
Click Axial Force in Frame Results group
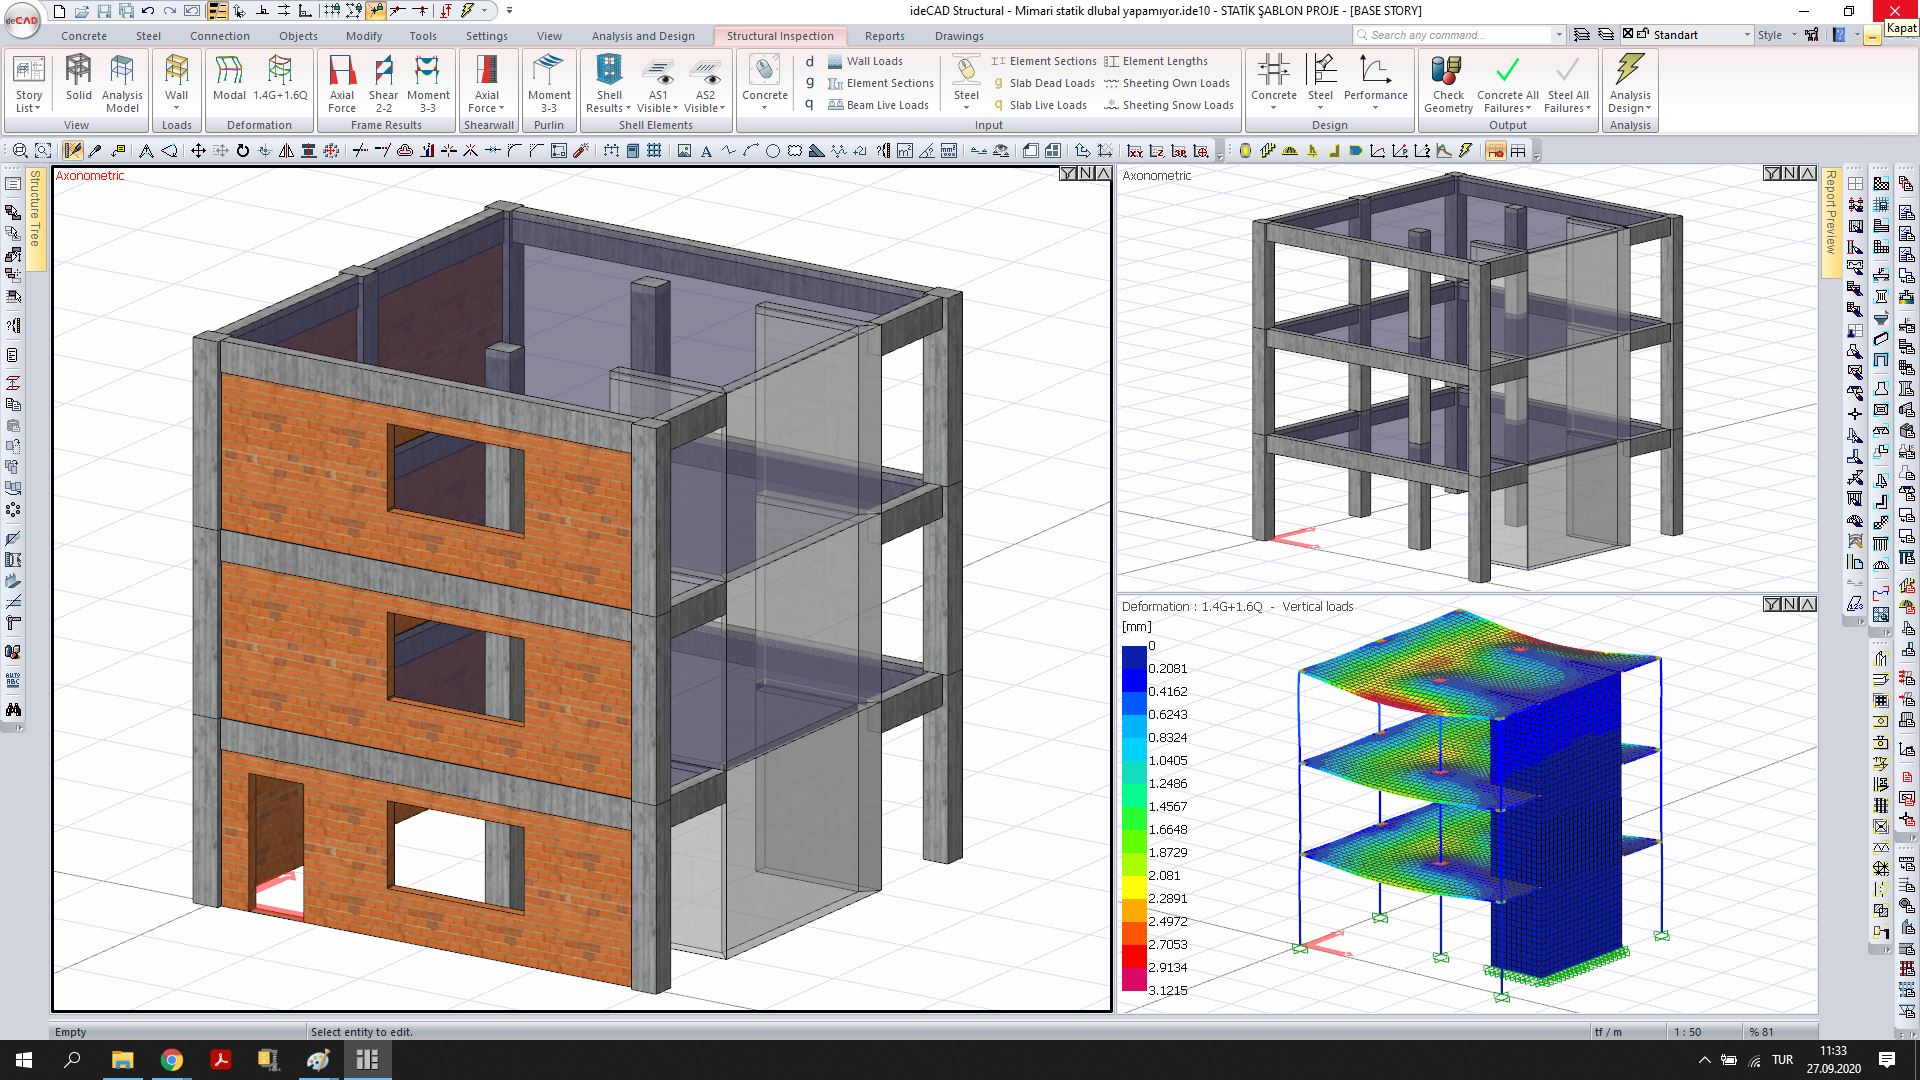342,84
